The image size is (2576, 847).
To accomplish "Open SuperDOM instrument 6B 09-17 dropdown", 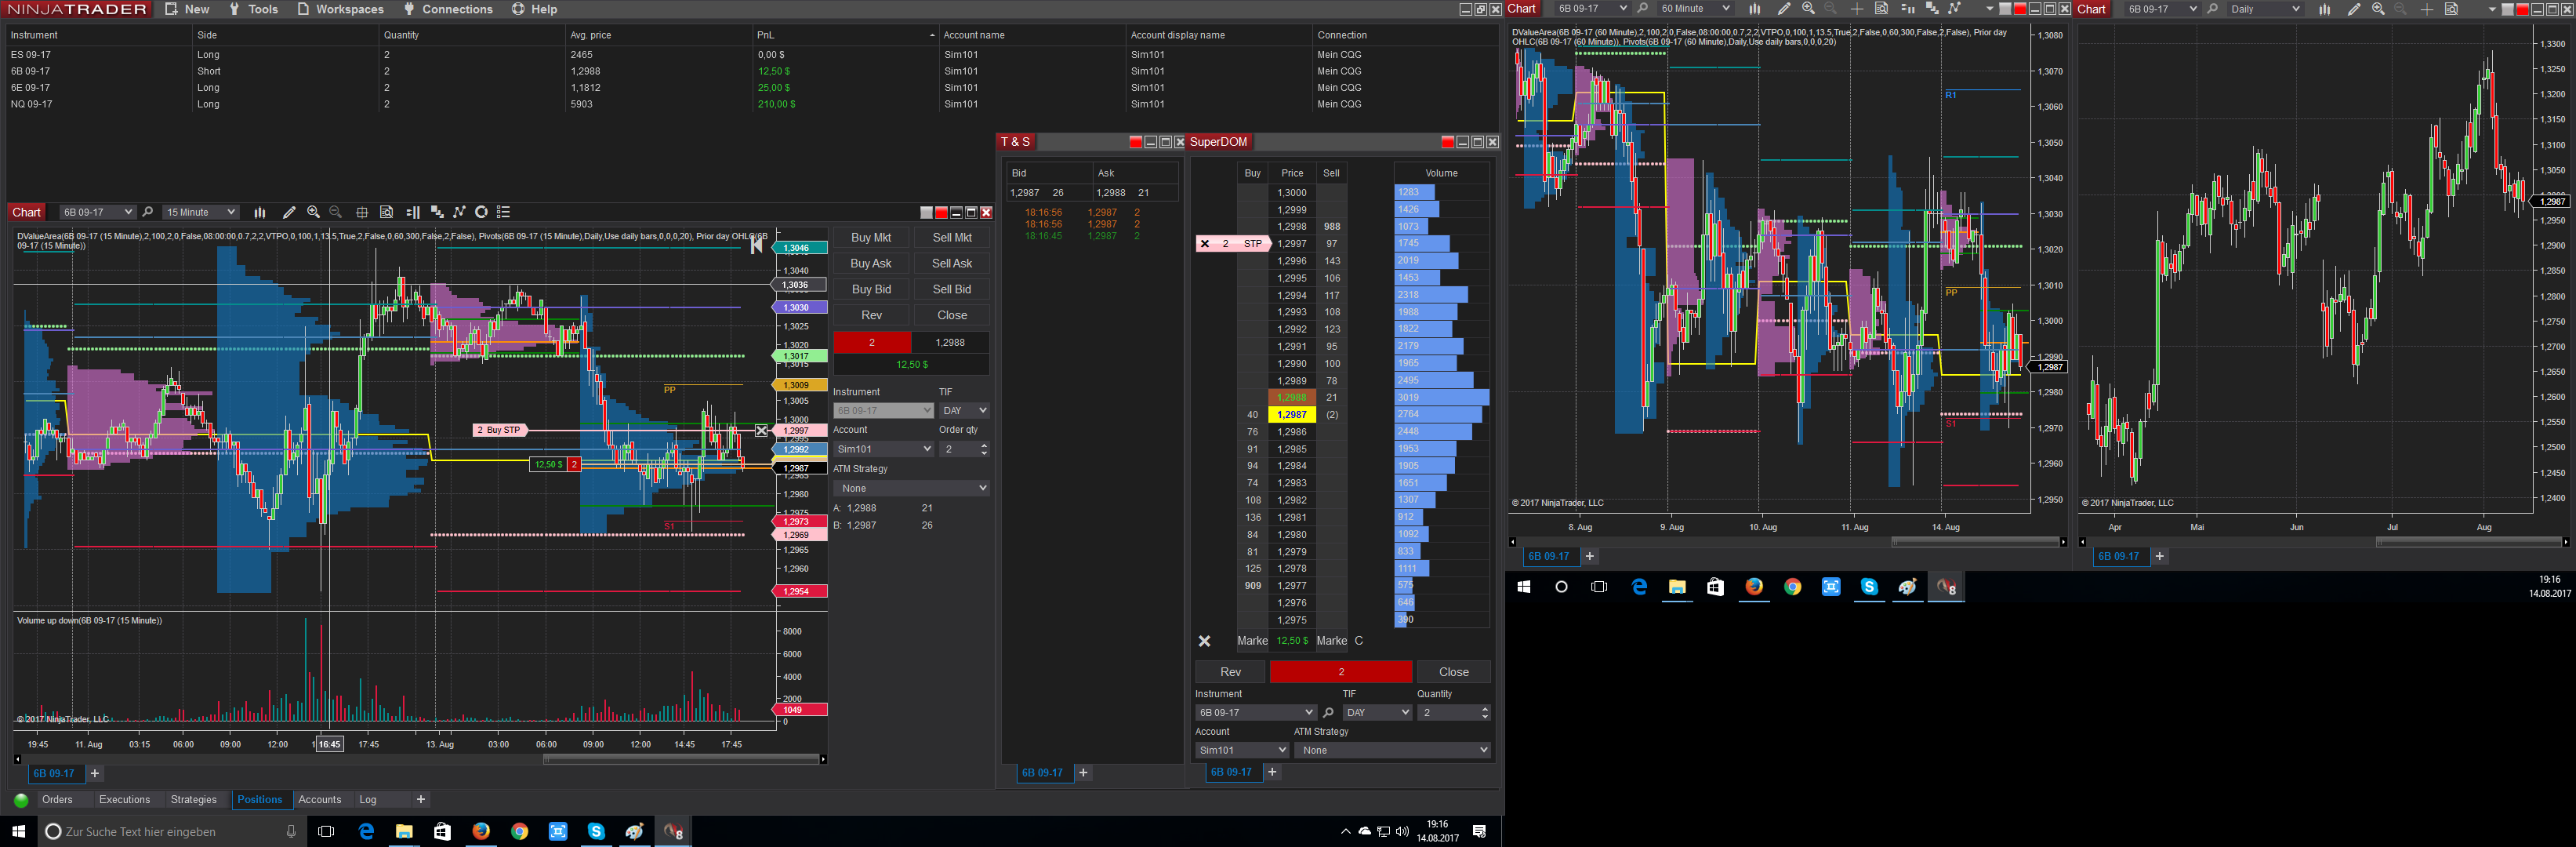I will pos(1255,712).
